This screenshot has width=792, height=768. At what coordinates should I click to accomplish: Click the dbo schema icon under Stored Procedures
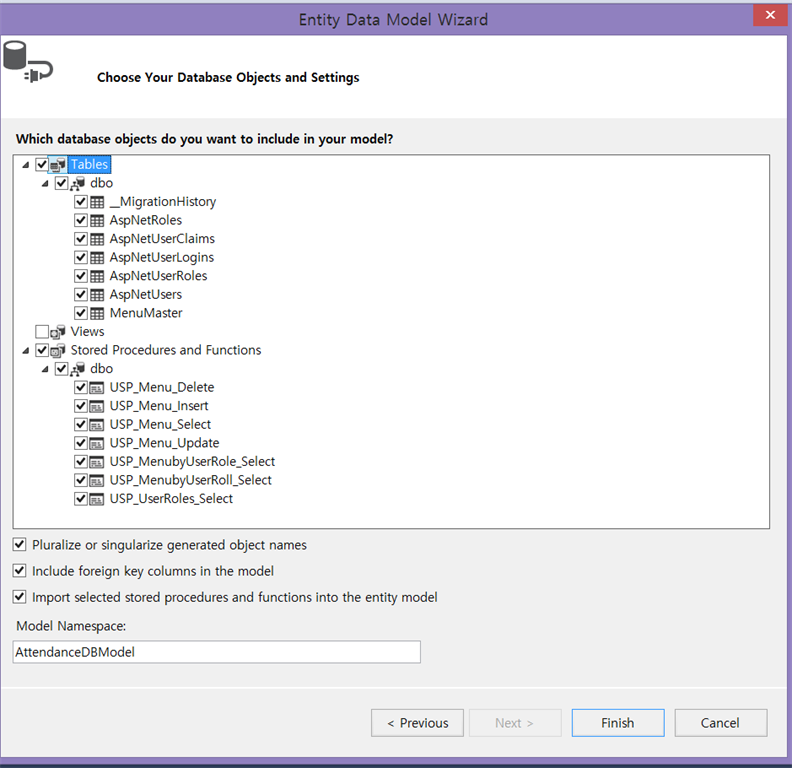[x=77, y=369]
